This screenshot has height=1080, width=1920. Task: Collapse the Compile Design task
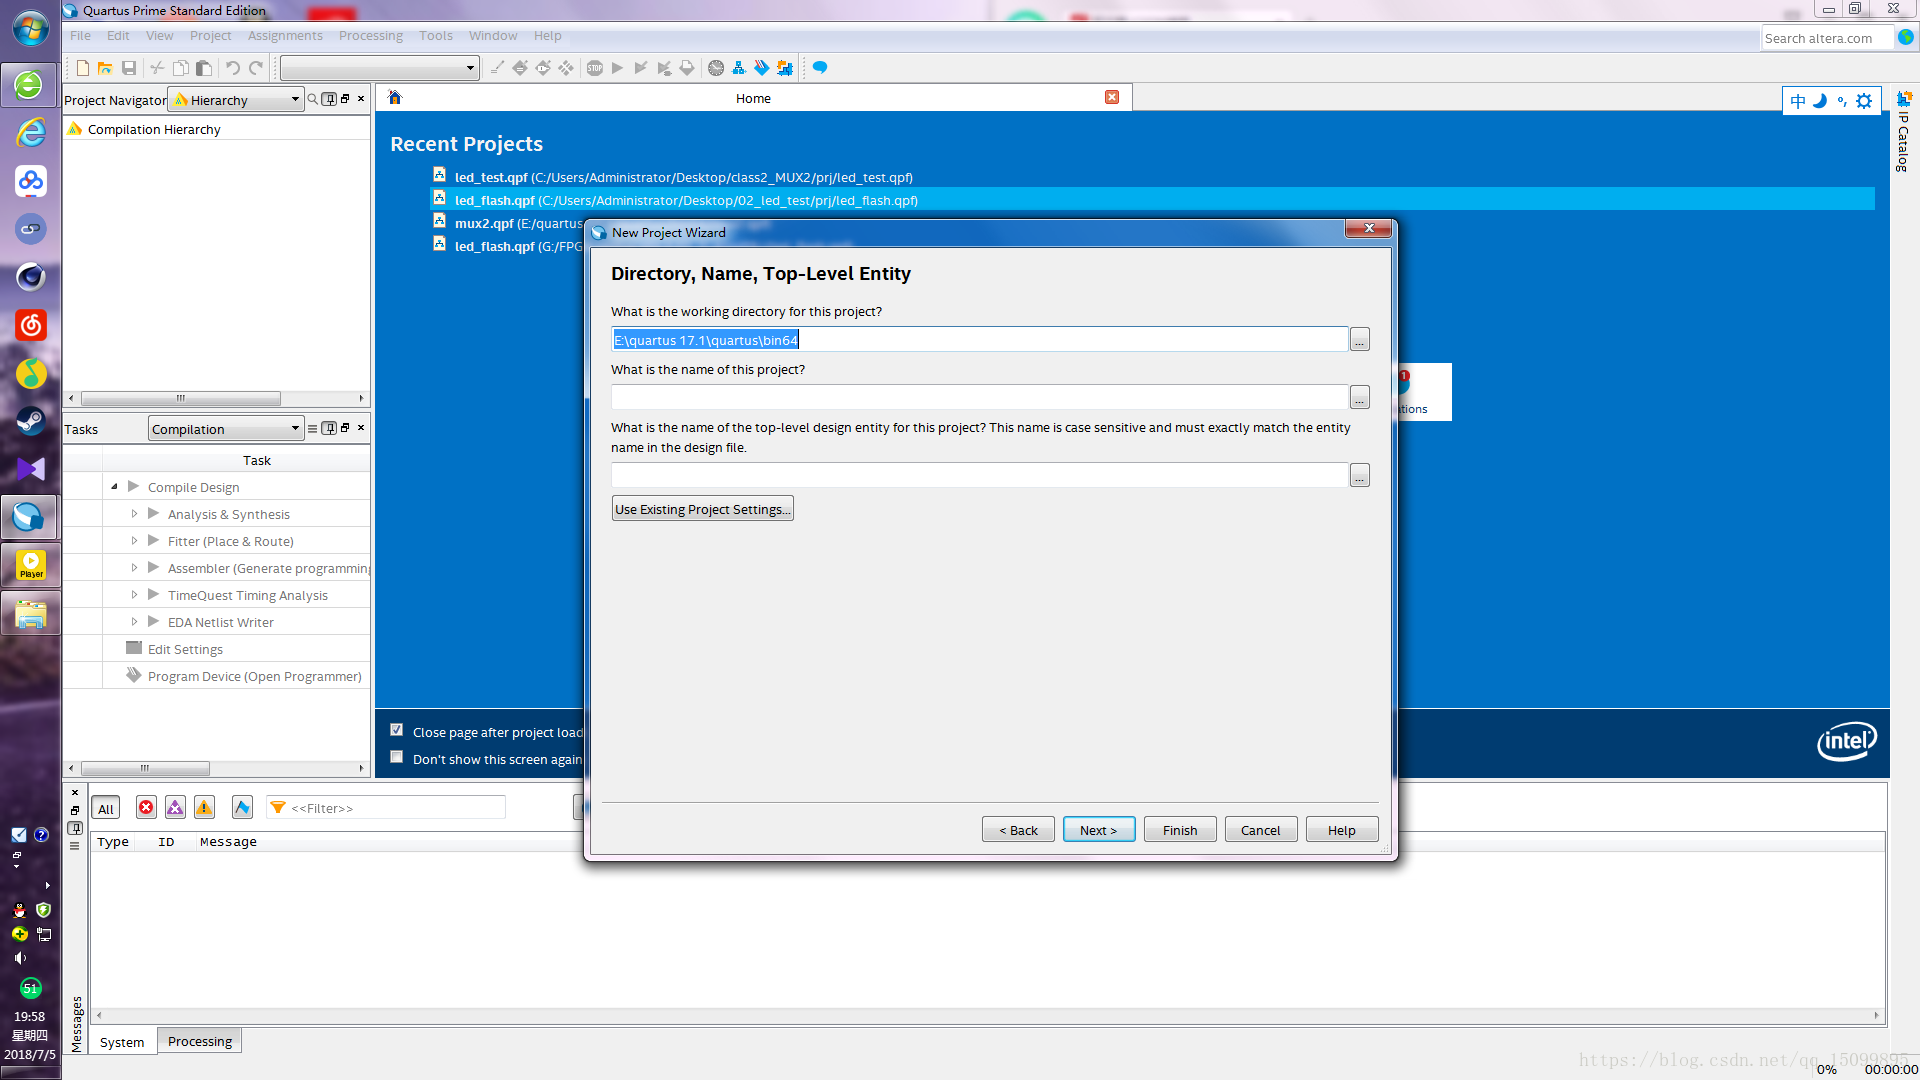click(114, 486)
